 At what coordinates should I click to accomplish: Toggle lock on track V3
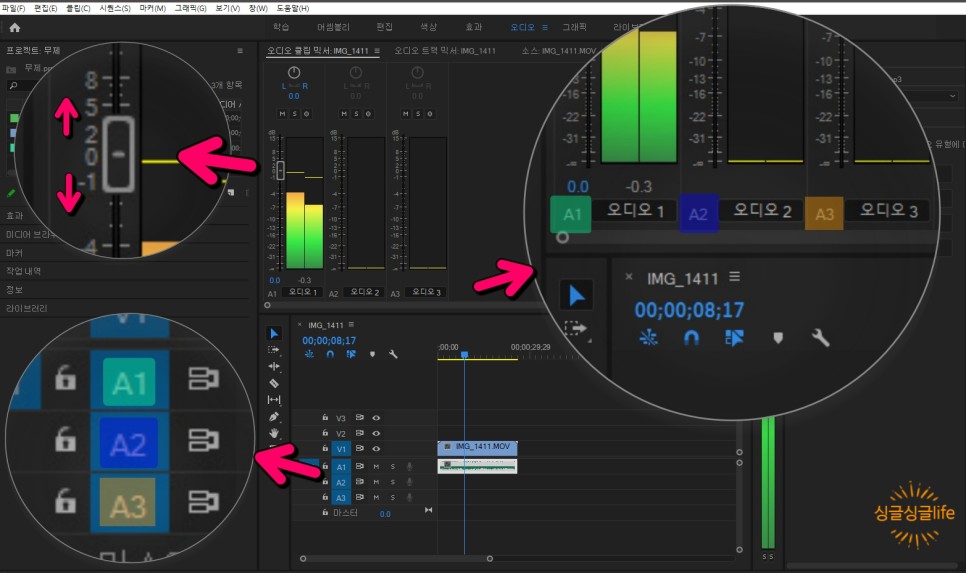tap(325, 418)
